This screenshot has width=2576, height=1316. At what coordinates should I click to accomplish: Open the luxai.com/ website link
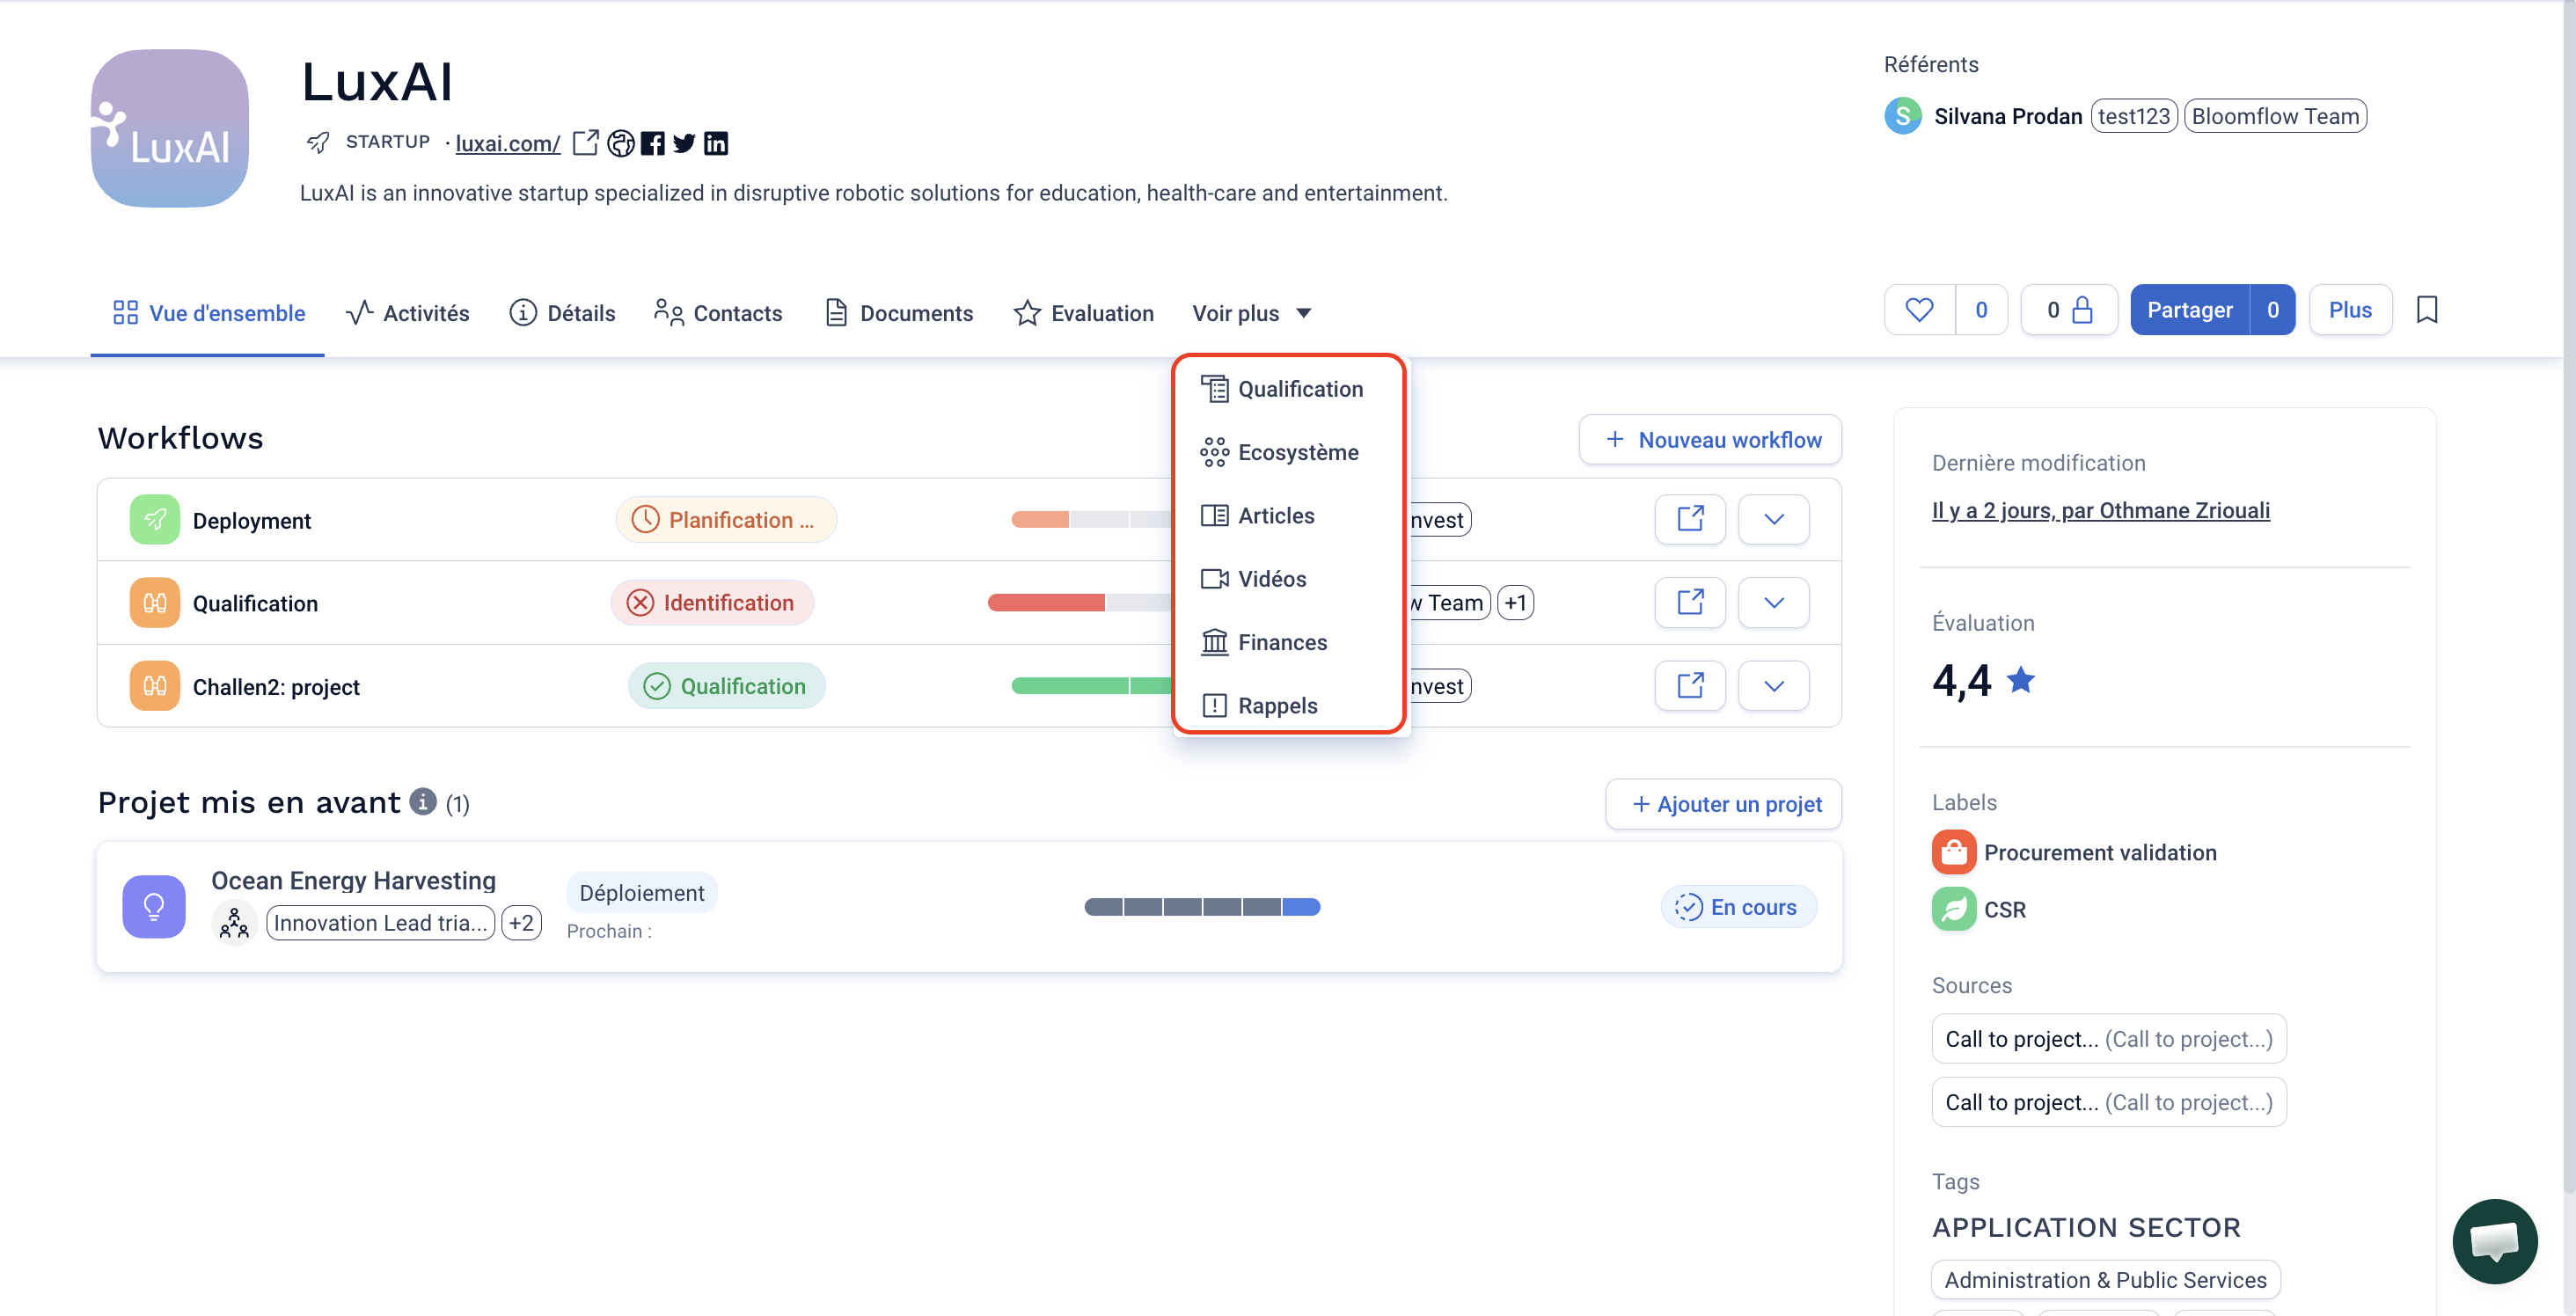click(x=507, y=144)
